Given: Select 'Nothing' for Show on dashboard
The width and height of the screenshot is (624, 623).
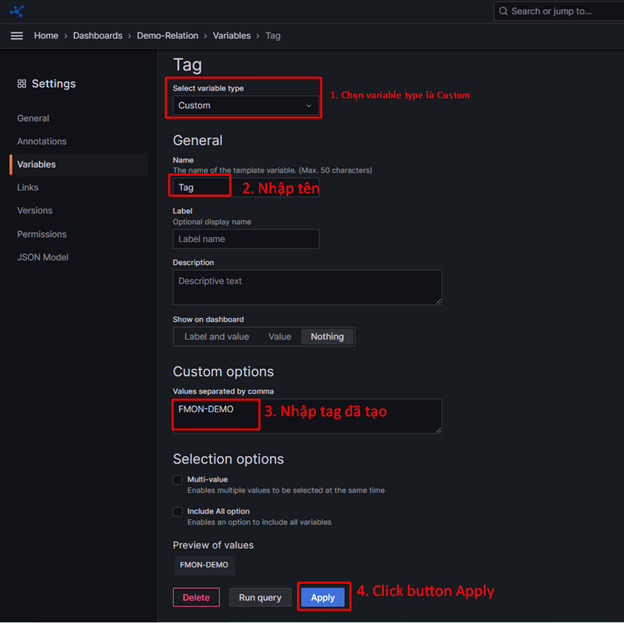Looking at the screenshot, I should (327, 337).
